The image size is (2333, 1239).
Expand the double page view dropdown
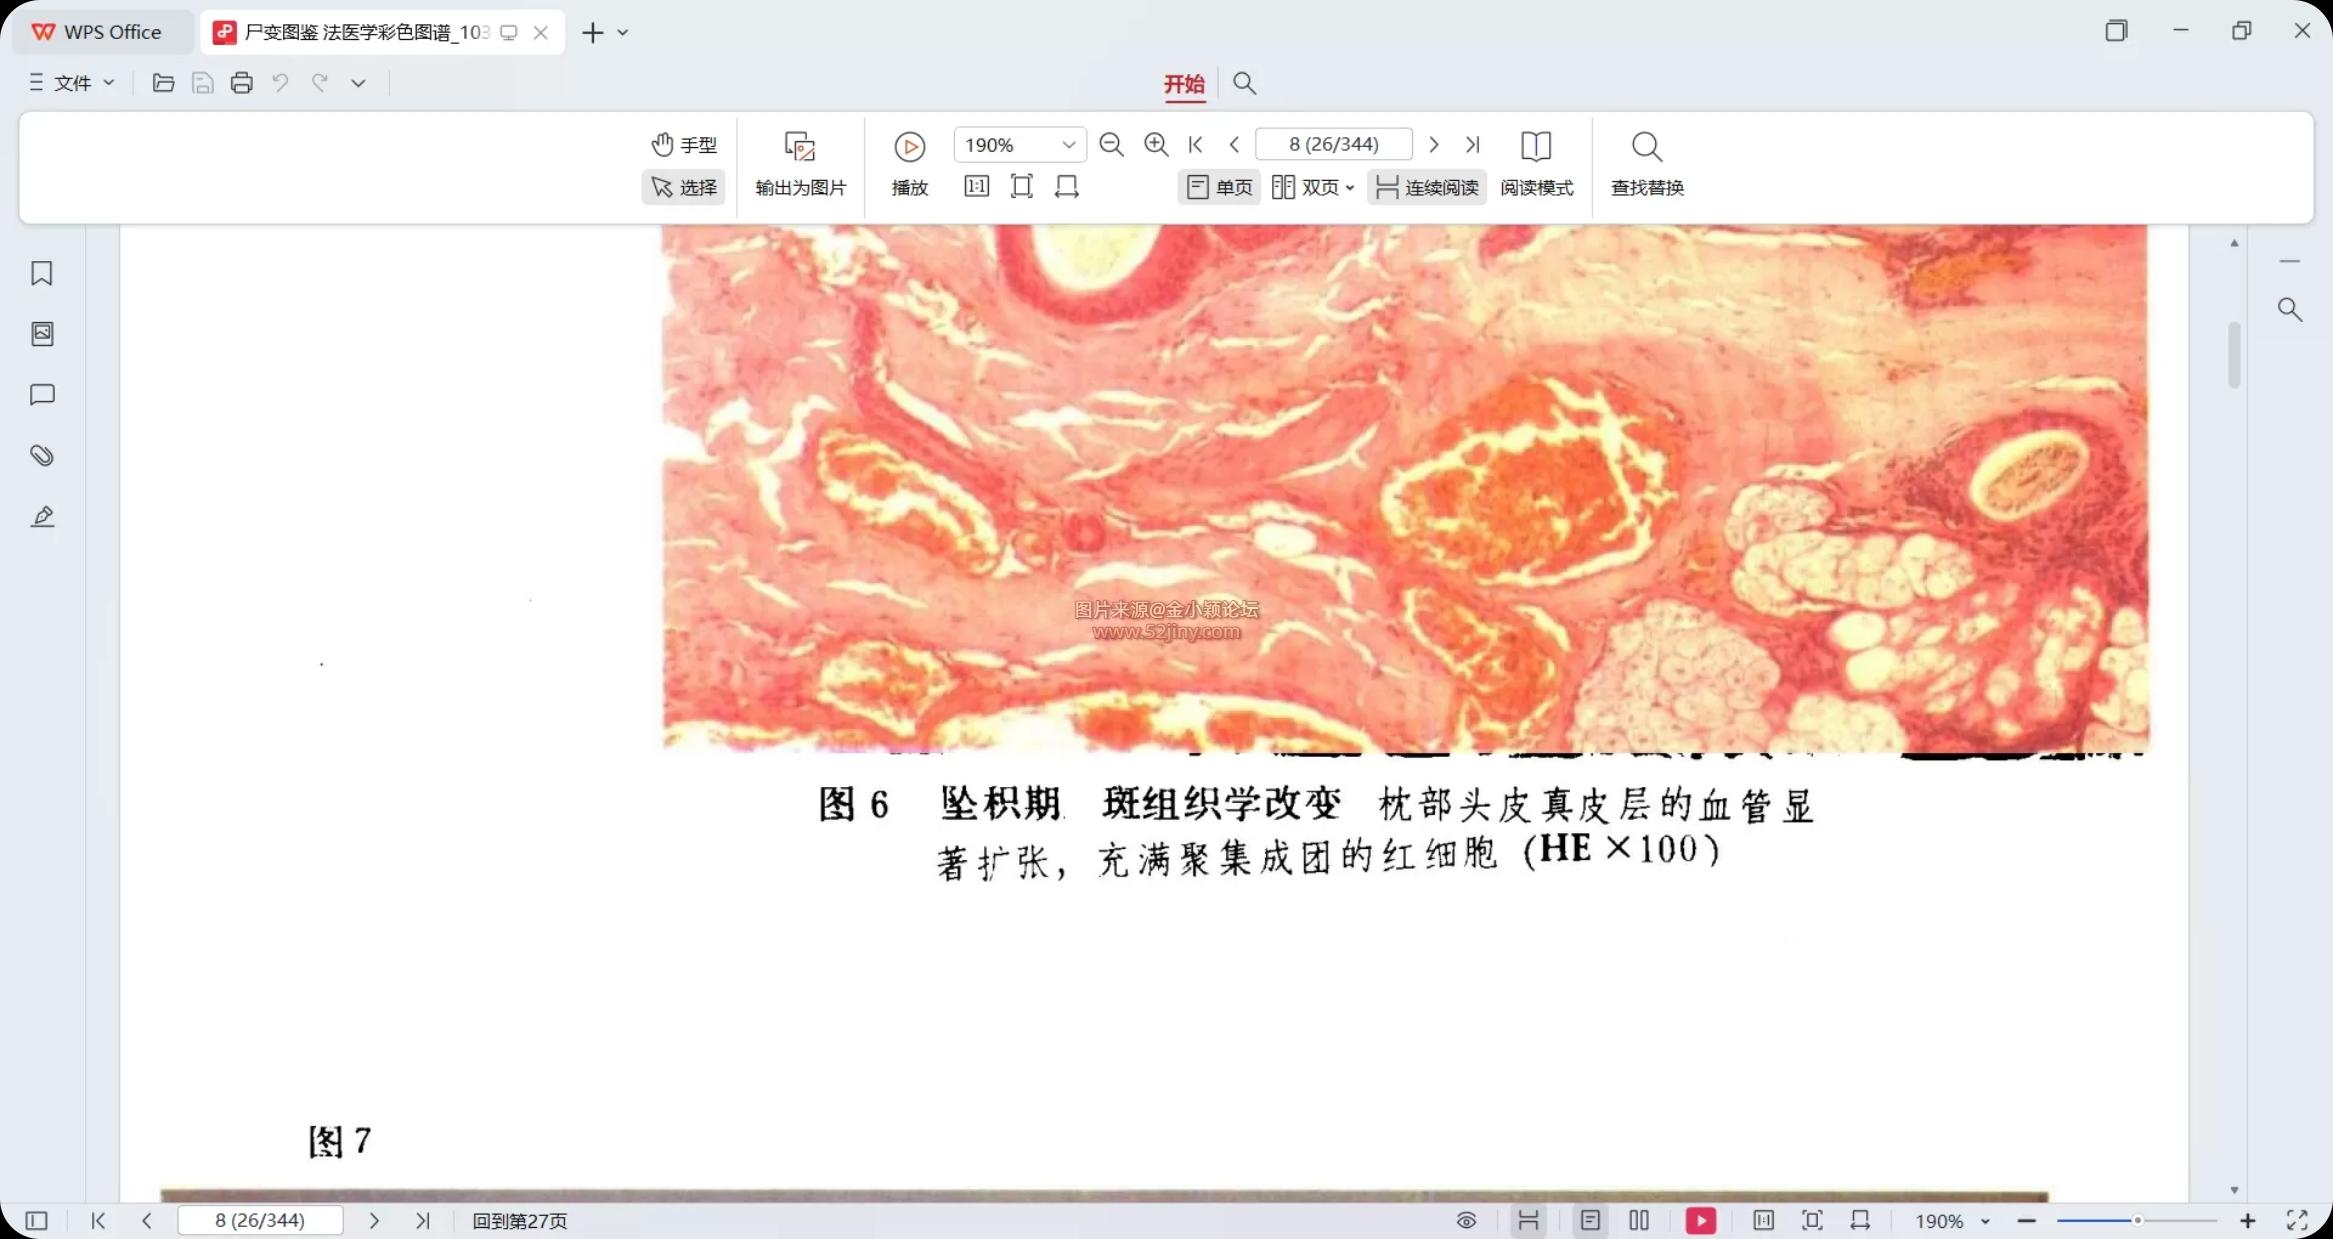pyautogui.click(x=1350, y=188)
